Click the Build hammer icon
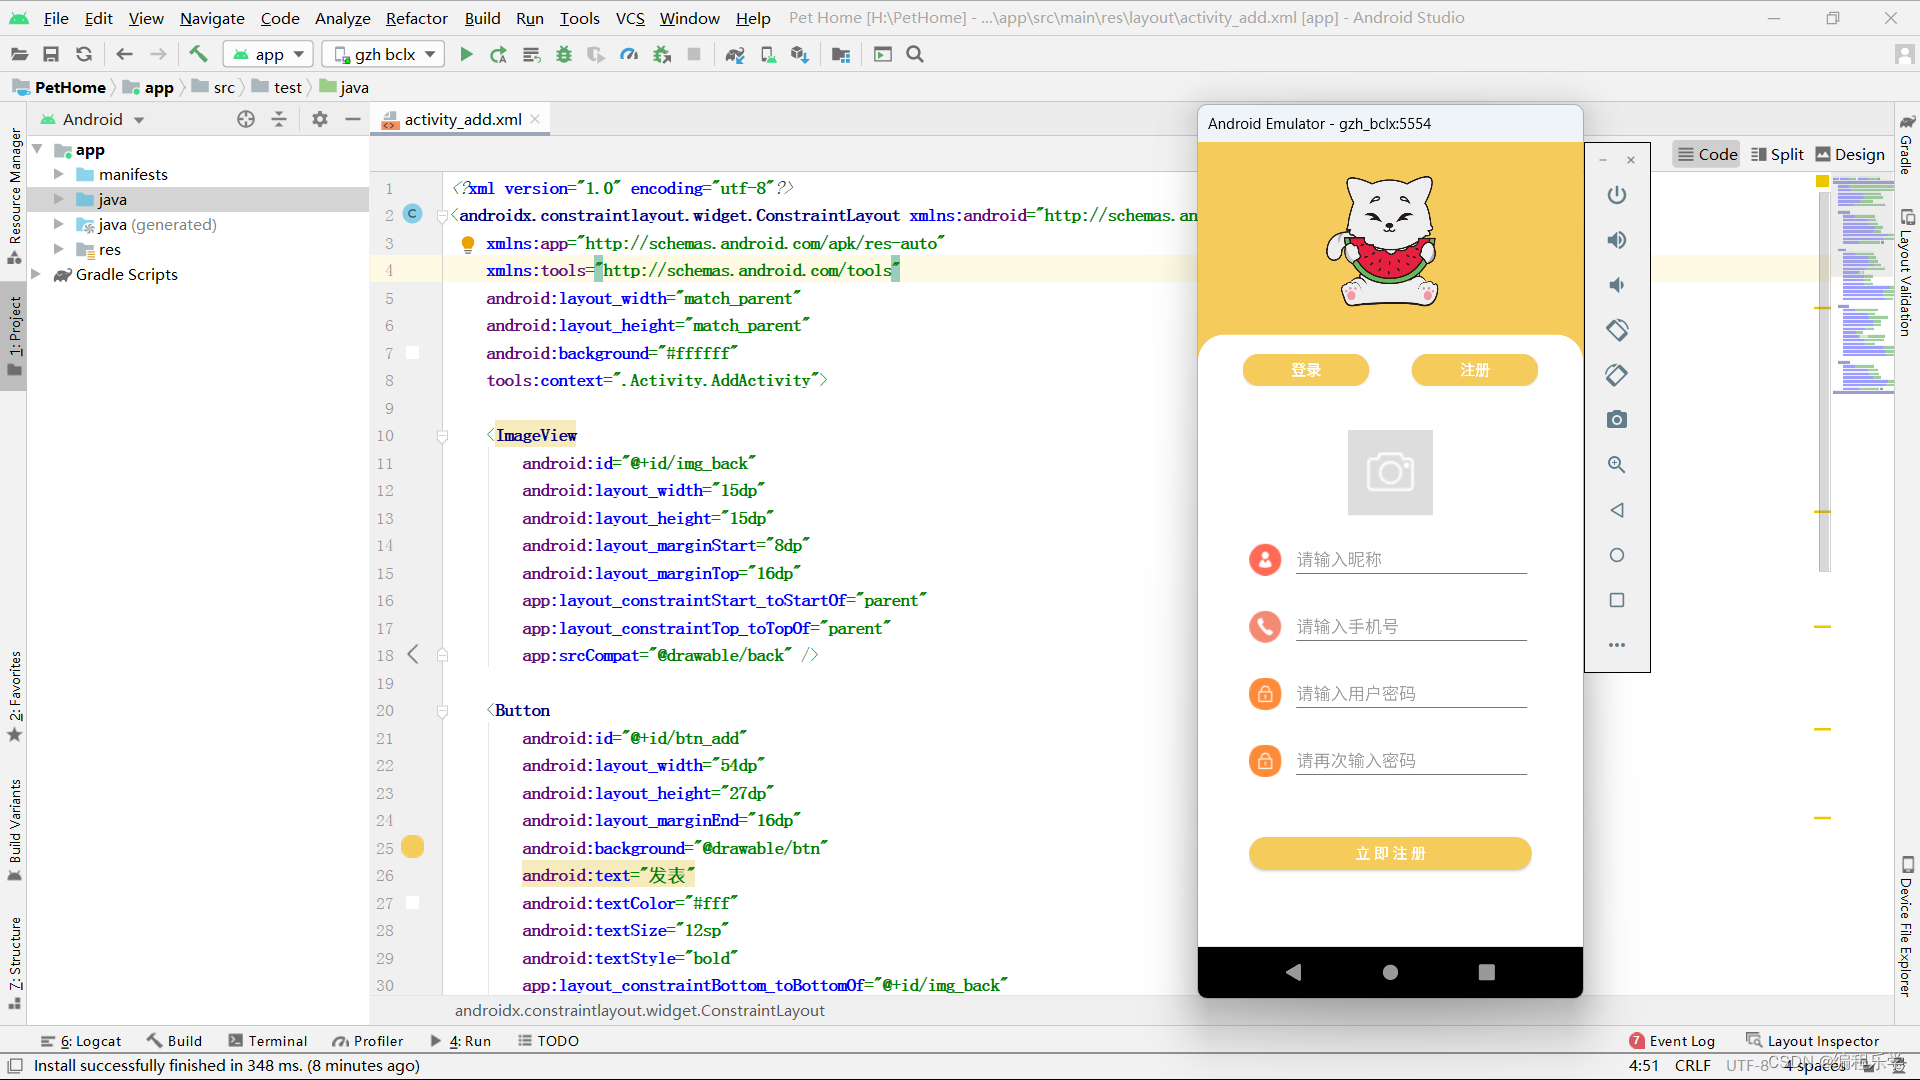Screen dimensions: 1920x1080 click(x=198, y=55)
